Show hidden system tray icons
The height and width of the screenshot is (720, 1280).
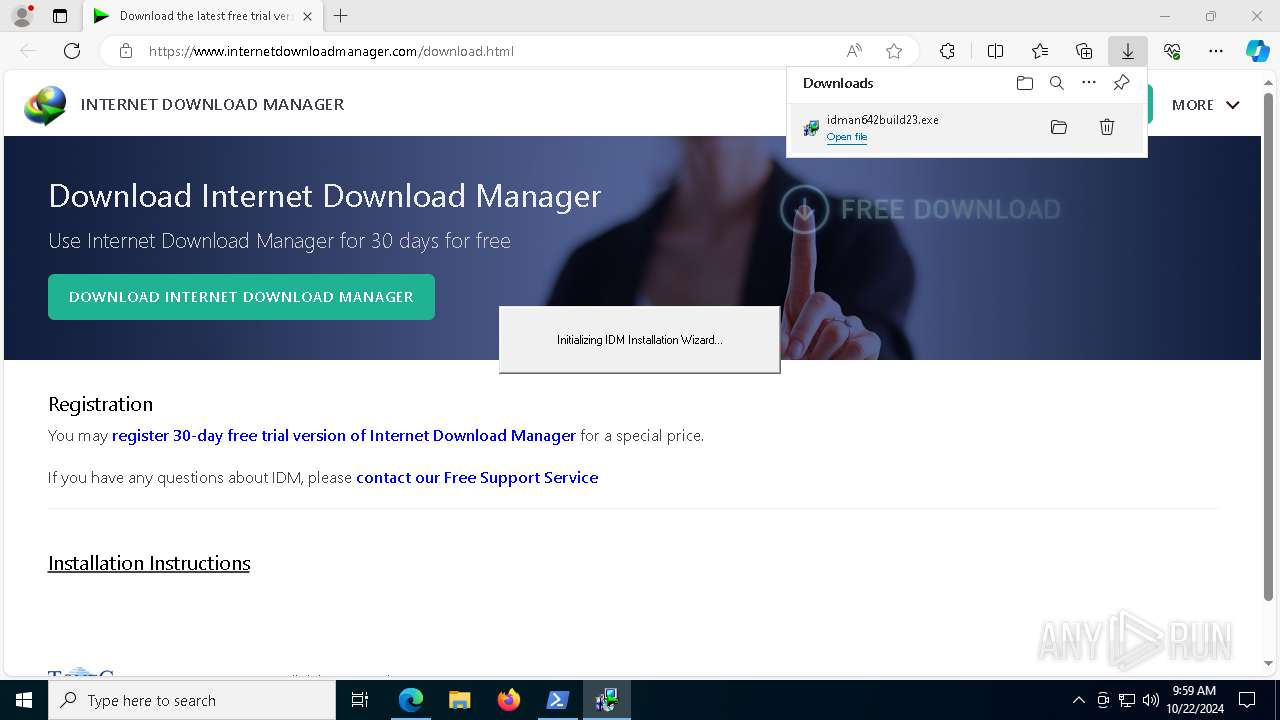coord(1078,700)
